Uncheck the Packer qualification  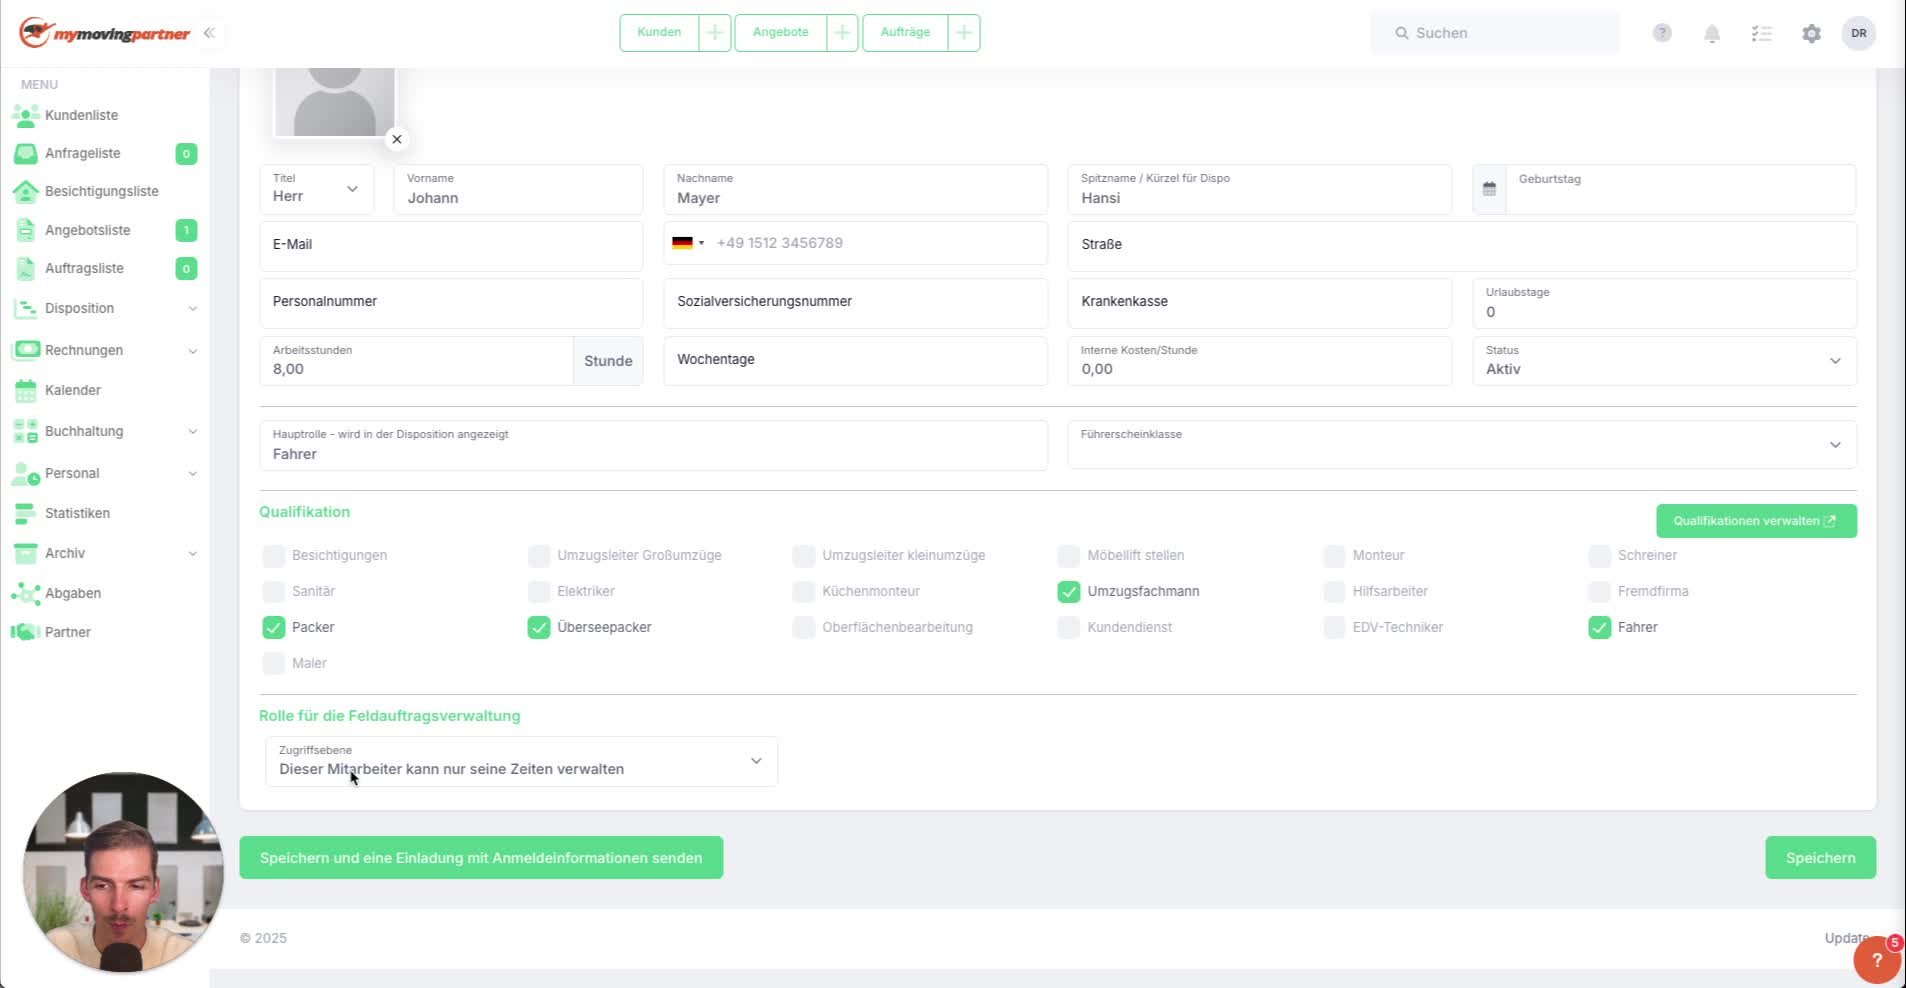pos(273,628)
